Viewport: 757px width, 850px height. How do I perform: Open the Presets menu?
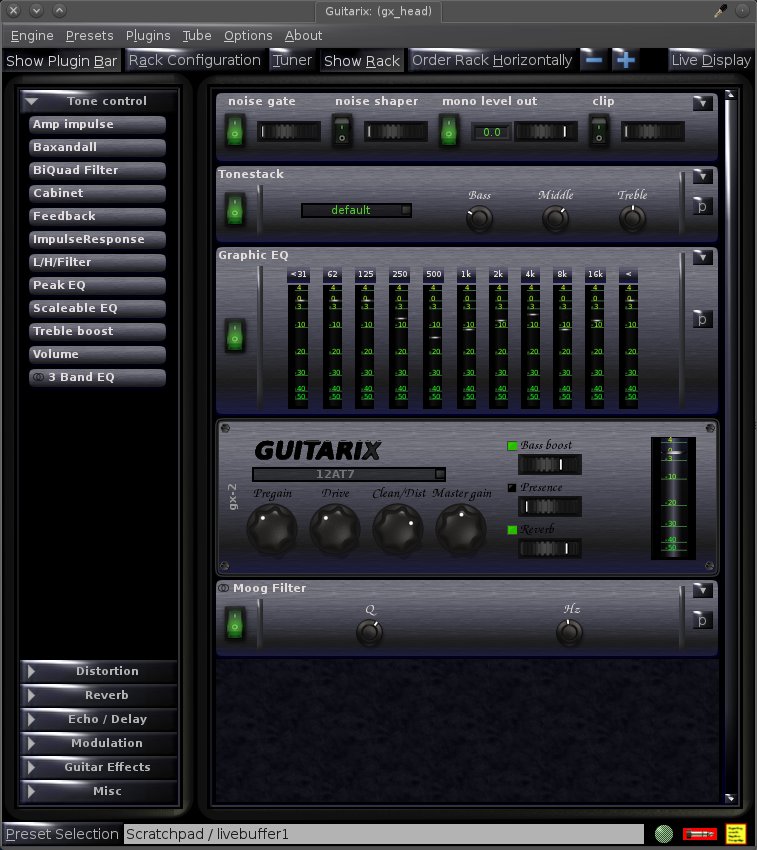pos(89,35)
